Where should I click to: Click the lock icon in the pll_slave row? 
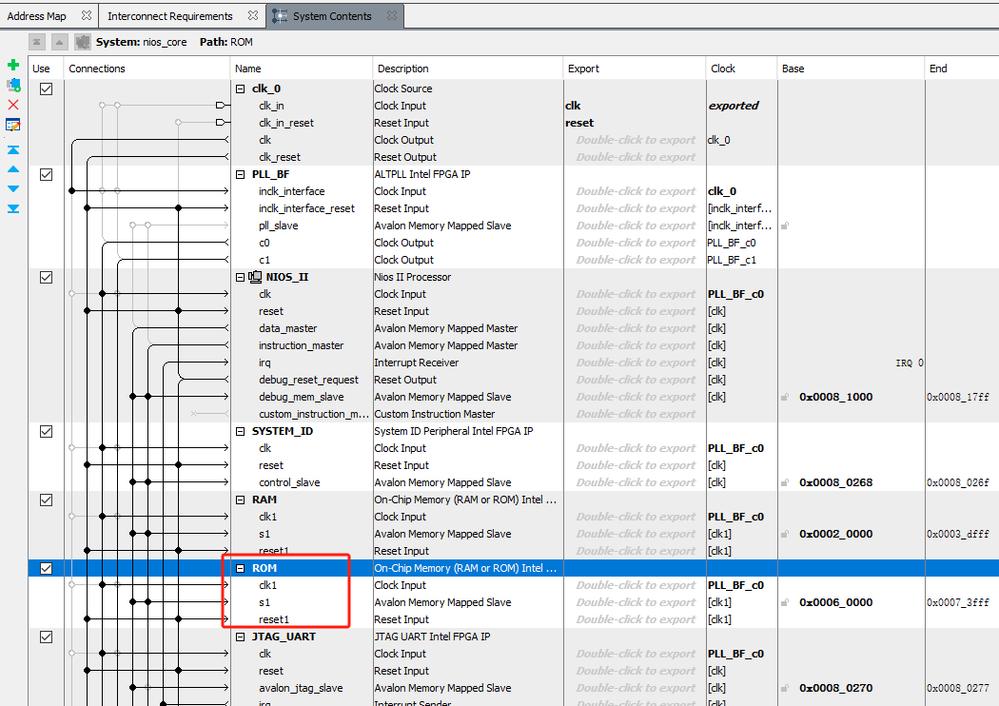(785, 226)
